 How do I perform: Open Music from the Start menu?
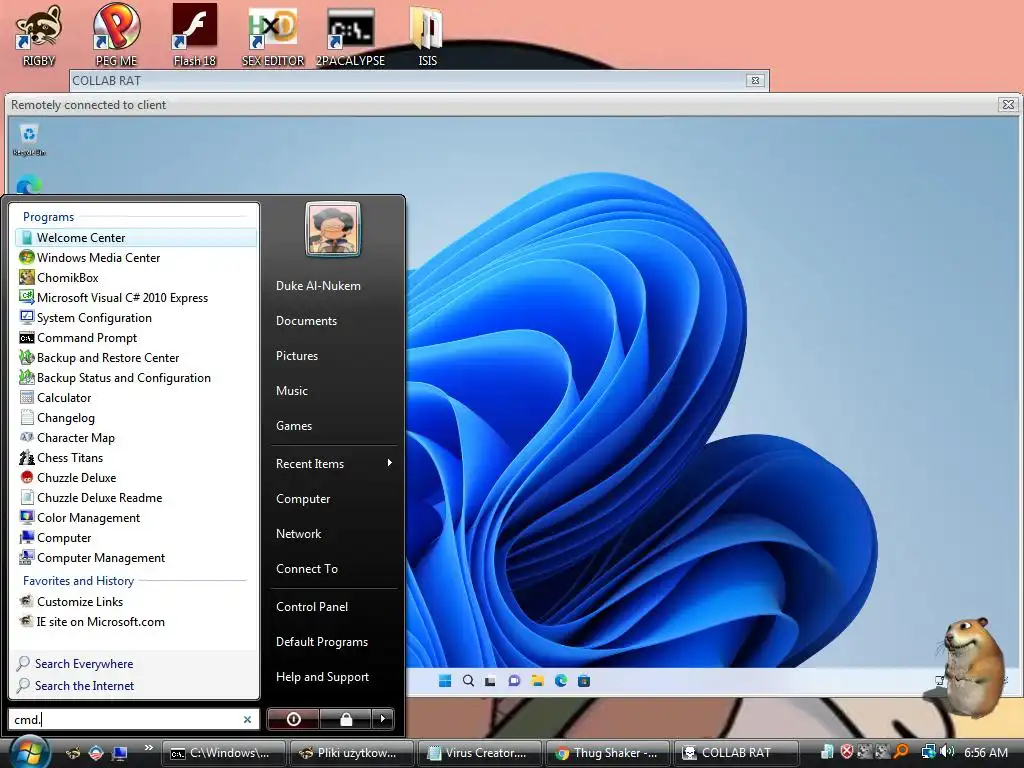click(291, 391)
